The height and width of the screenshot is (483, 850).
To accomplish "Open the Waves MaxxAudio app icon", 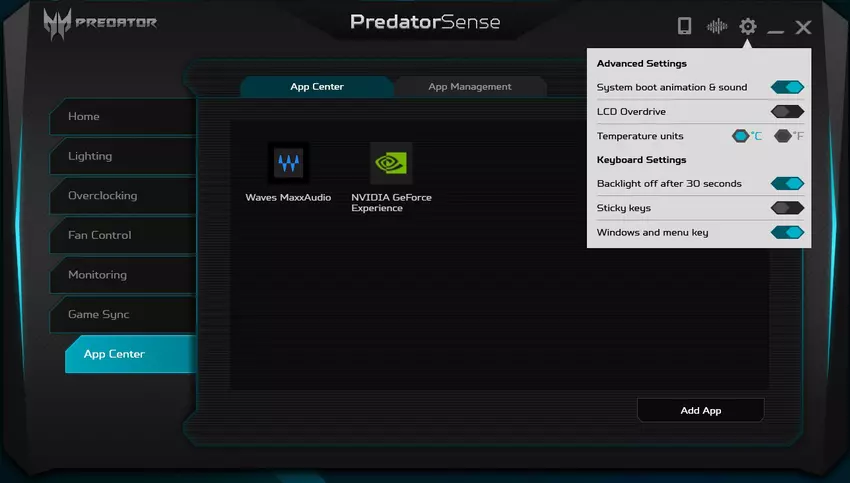I will tap(288, 163).
